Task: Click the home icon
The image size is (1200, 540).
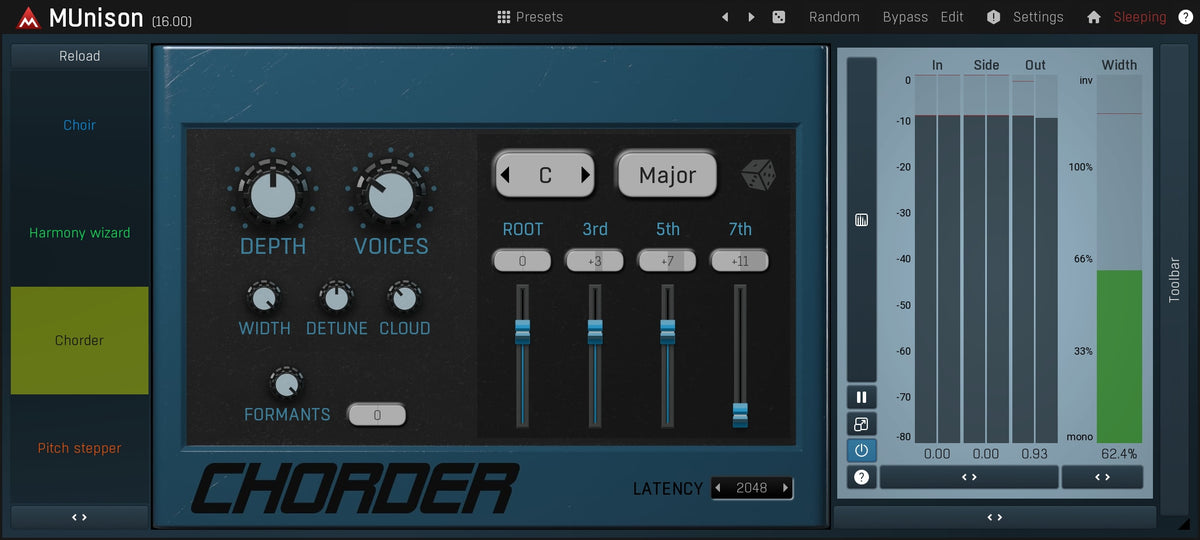Action: [1094, 17]
